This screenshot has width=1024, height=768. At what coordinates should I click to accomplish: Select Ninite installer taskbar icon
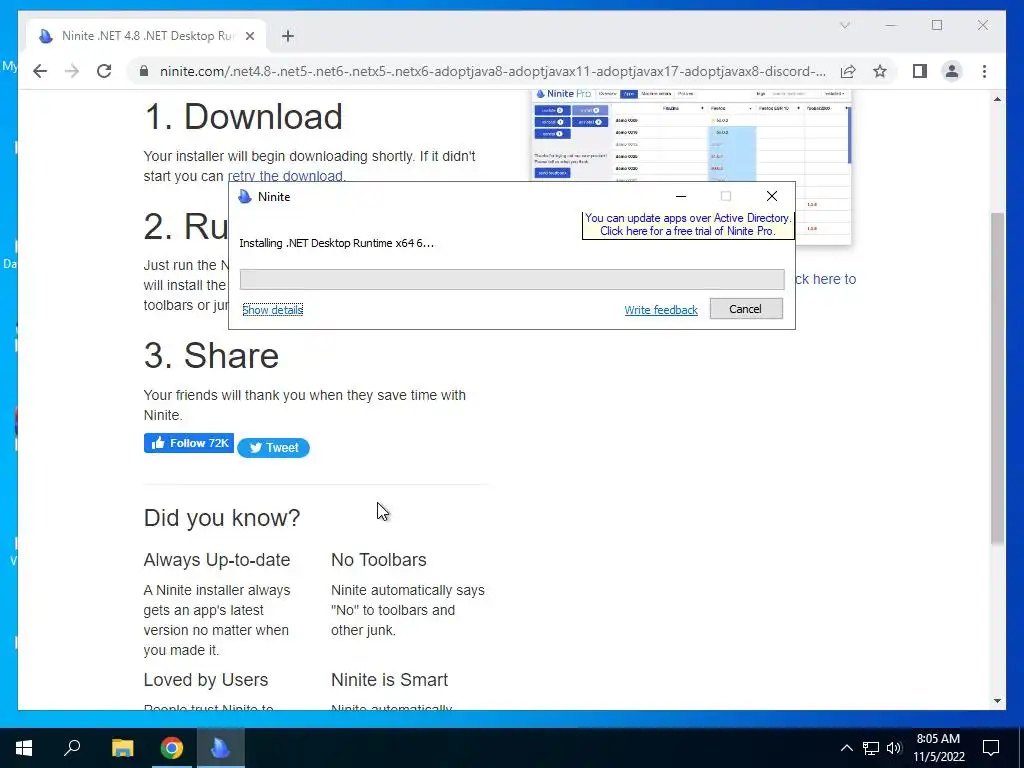pos(220,748)
